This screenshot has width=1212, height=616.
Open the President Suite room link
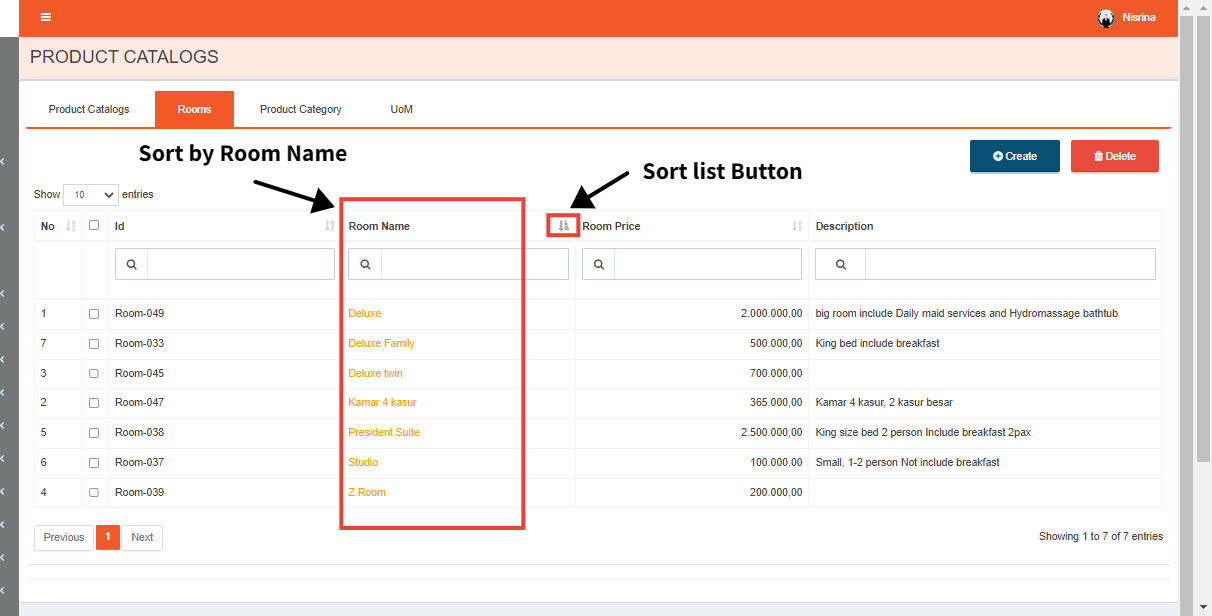(384, 432)
